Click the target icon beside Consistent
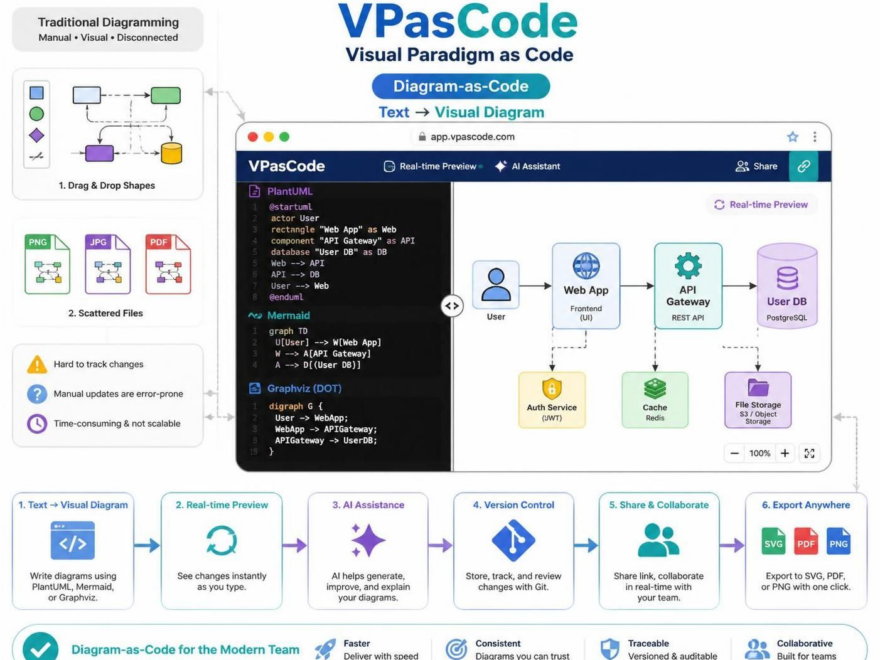This screenshot has height=660, width=880. pos(456,649)
